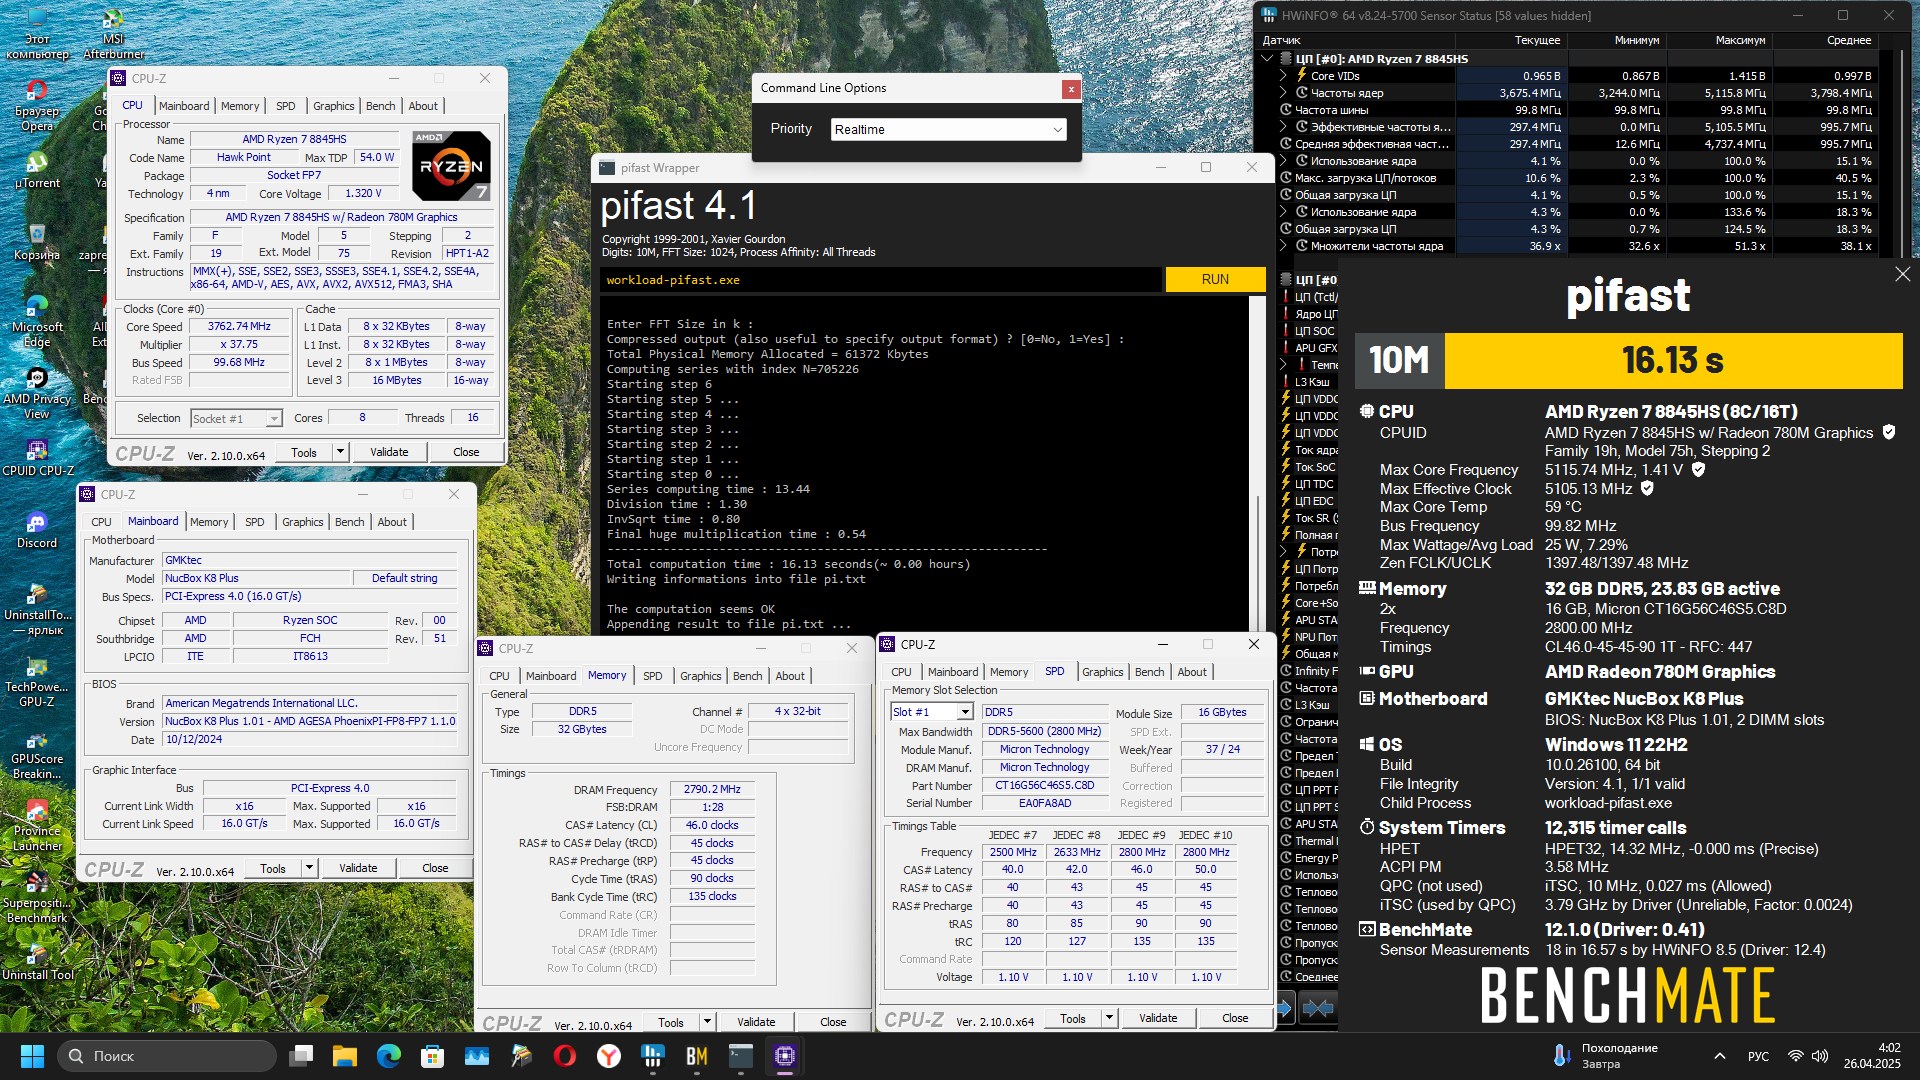Switch to BenchMate taskbar icon
This screenshot has height=1080, width=1920.
697,1056
